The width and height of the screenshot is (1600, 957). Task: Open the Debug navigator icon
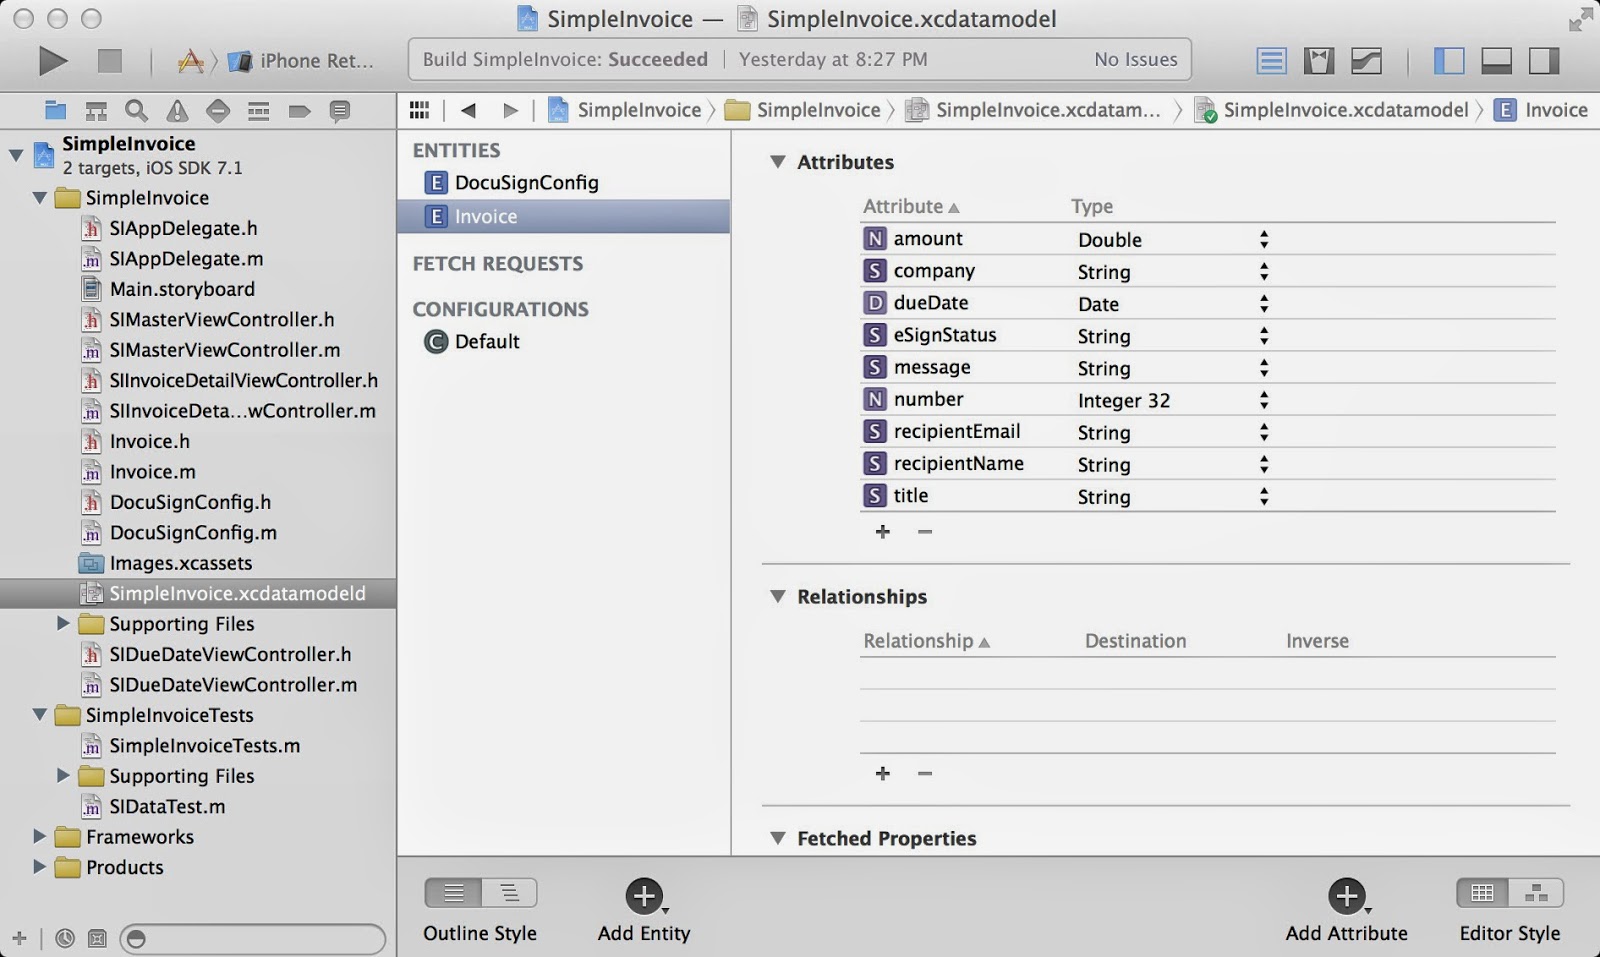(x=258, y=110)
